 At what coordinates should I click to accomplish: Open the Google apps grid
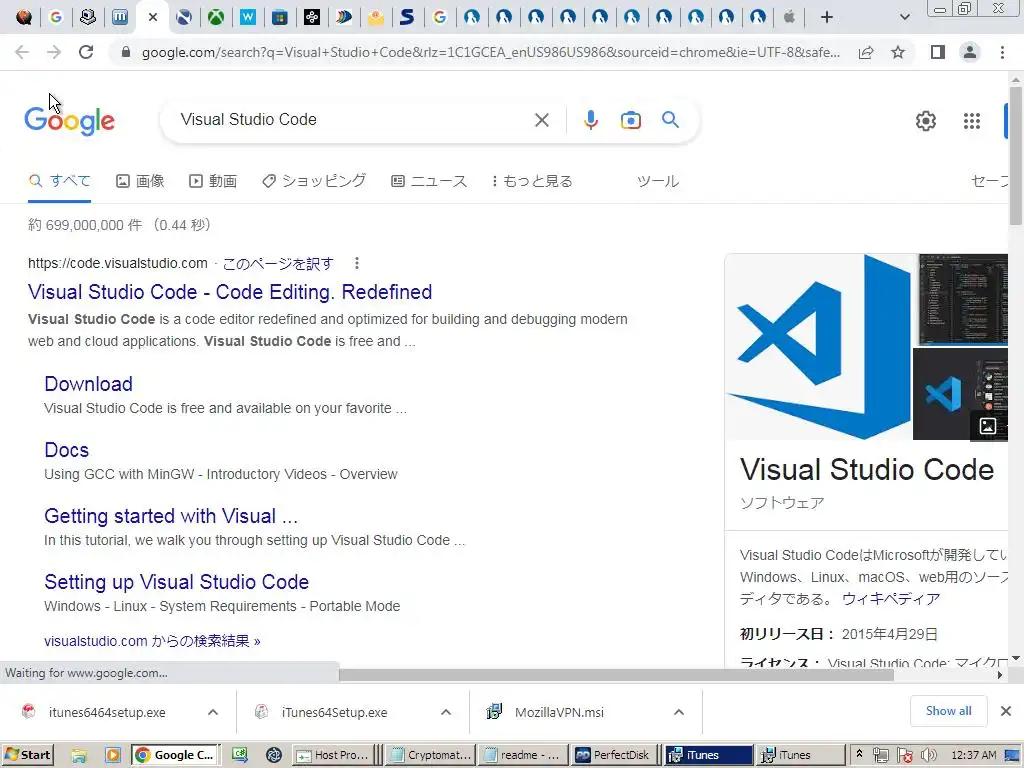972,121
